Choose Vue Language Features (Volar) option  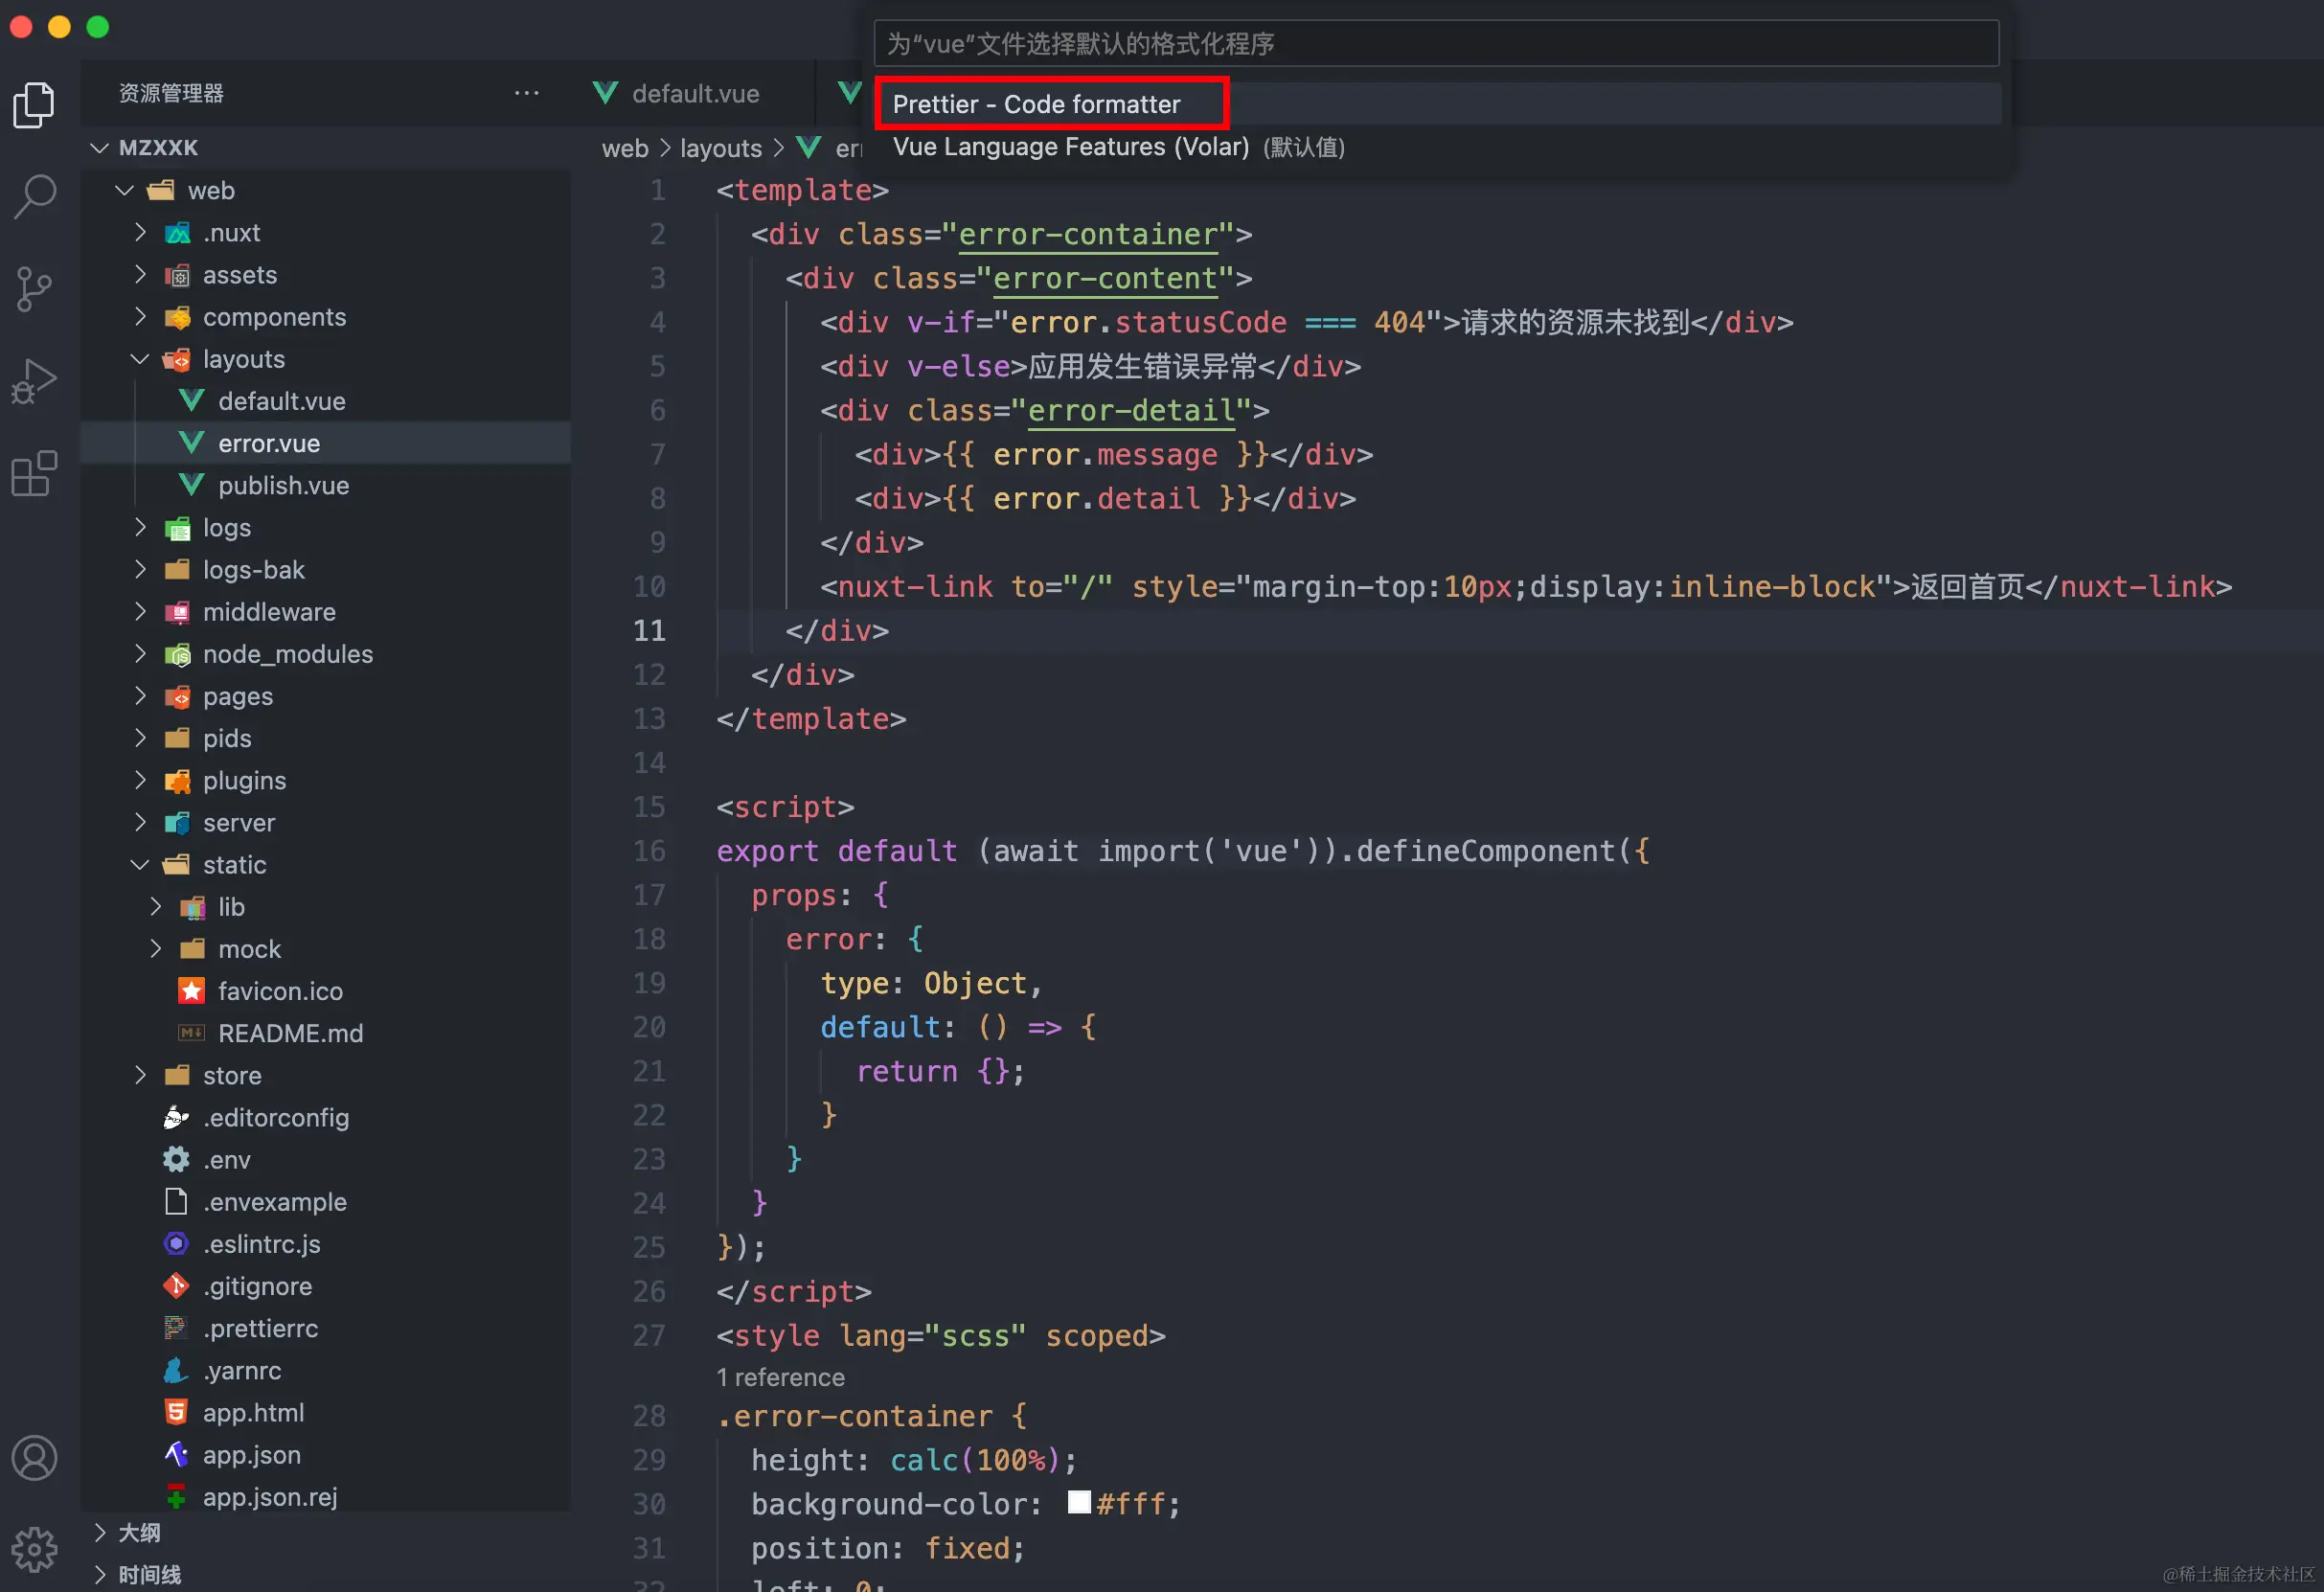pyautogui.click(x=1437, y=147)
